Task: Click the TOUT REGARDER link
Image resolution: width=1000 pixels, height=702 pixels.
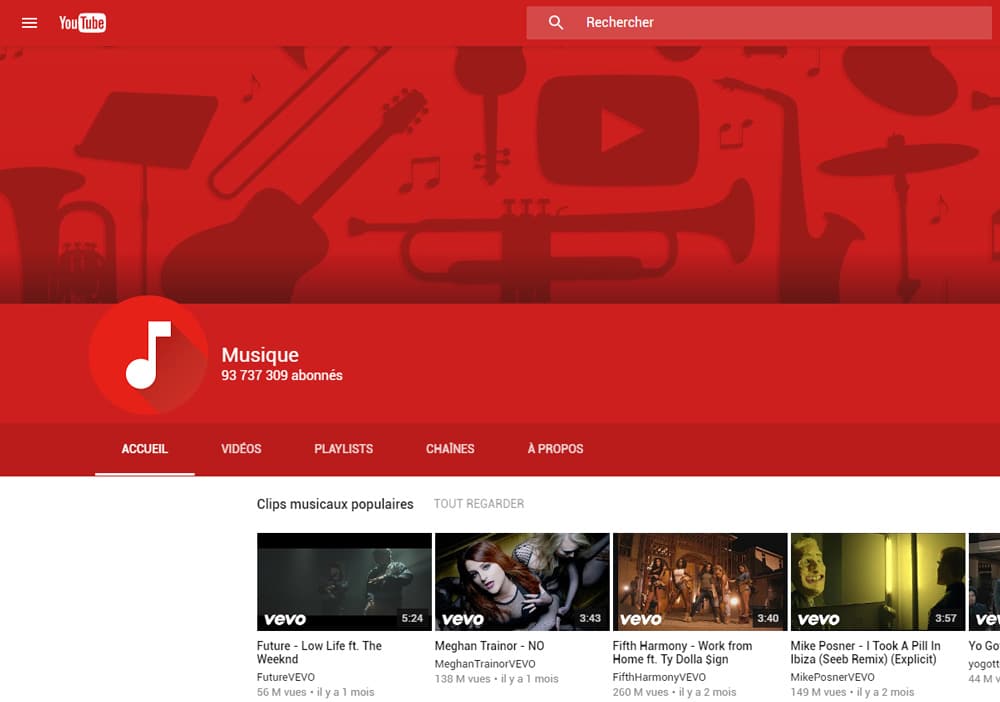Action: click(x=479, y=504)
